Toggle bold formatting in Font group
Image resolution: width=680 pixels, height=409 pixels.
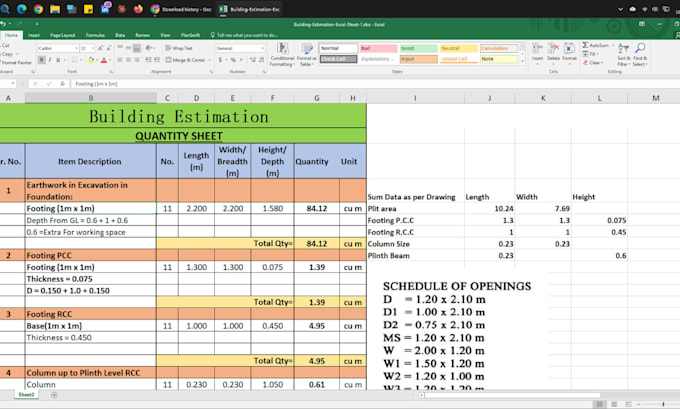tap(42, 60)
